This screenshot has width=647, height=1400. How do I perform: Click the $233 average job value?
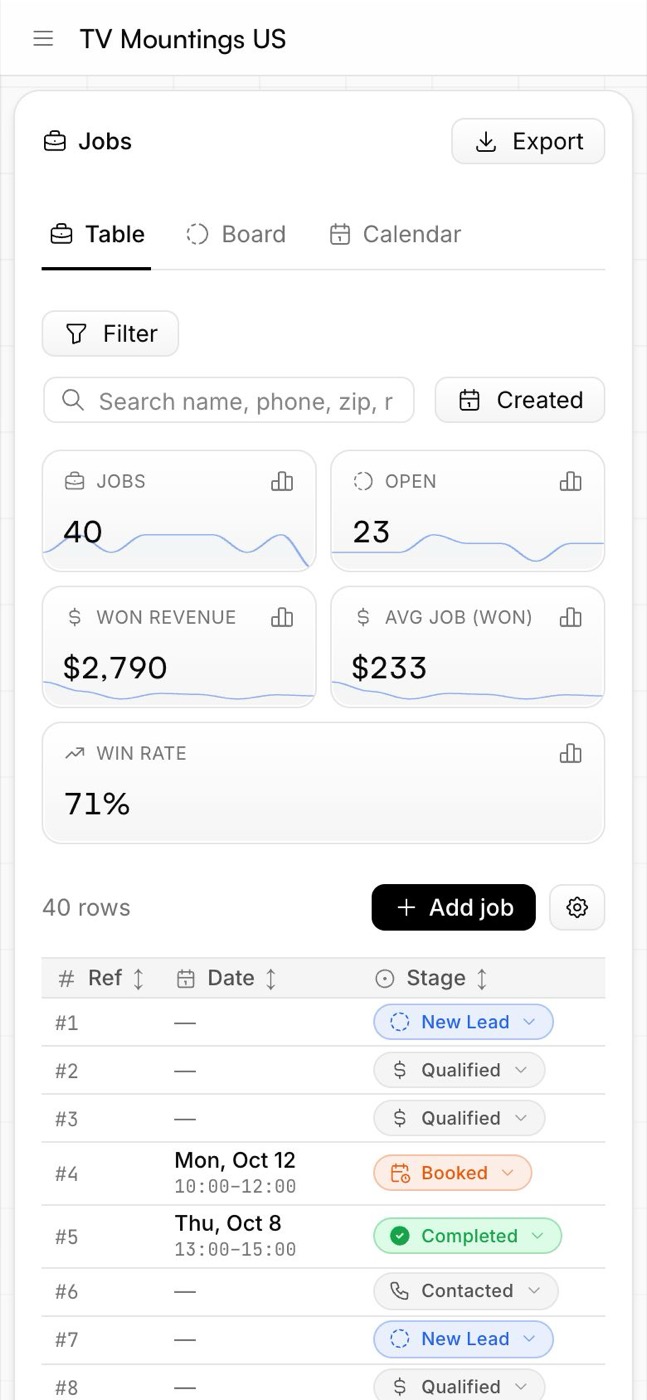(x=389, y=668)
